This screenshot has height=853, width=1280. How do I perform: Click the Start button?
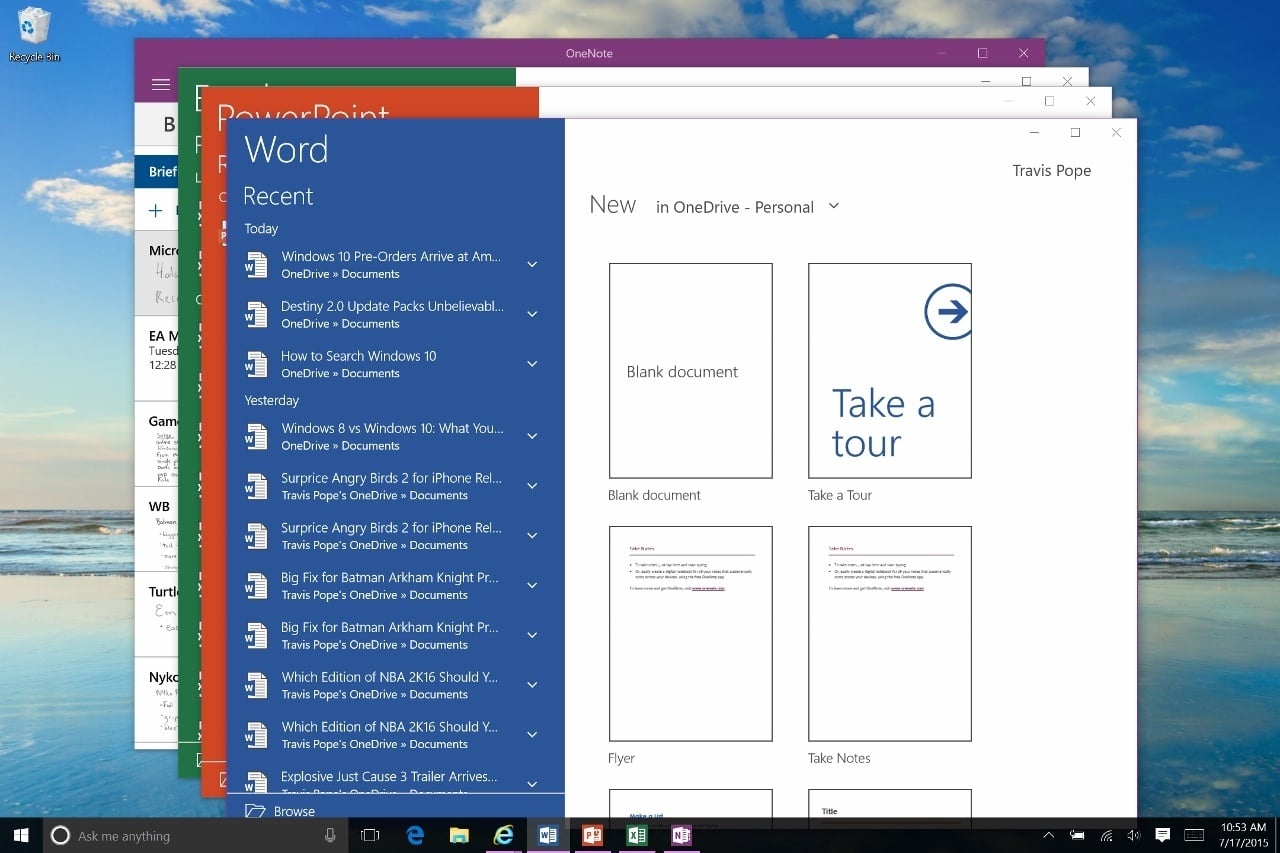(20, 835)
